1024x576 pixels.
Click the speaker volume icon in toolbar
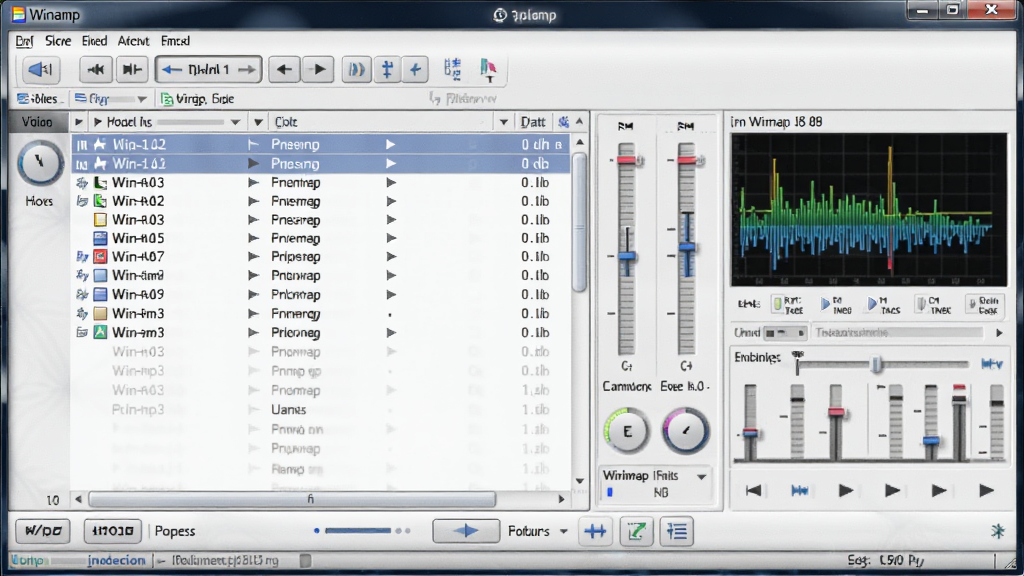[40, 69]
